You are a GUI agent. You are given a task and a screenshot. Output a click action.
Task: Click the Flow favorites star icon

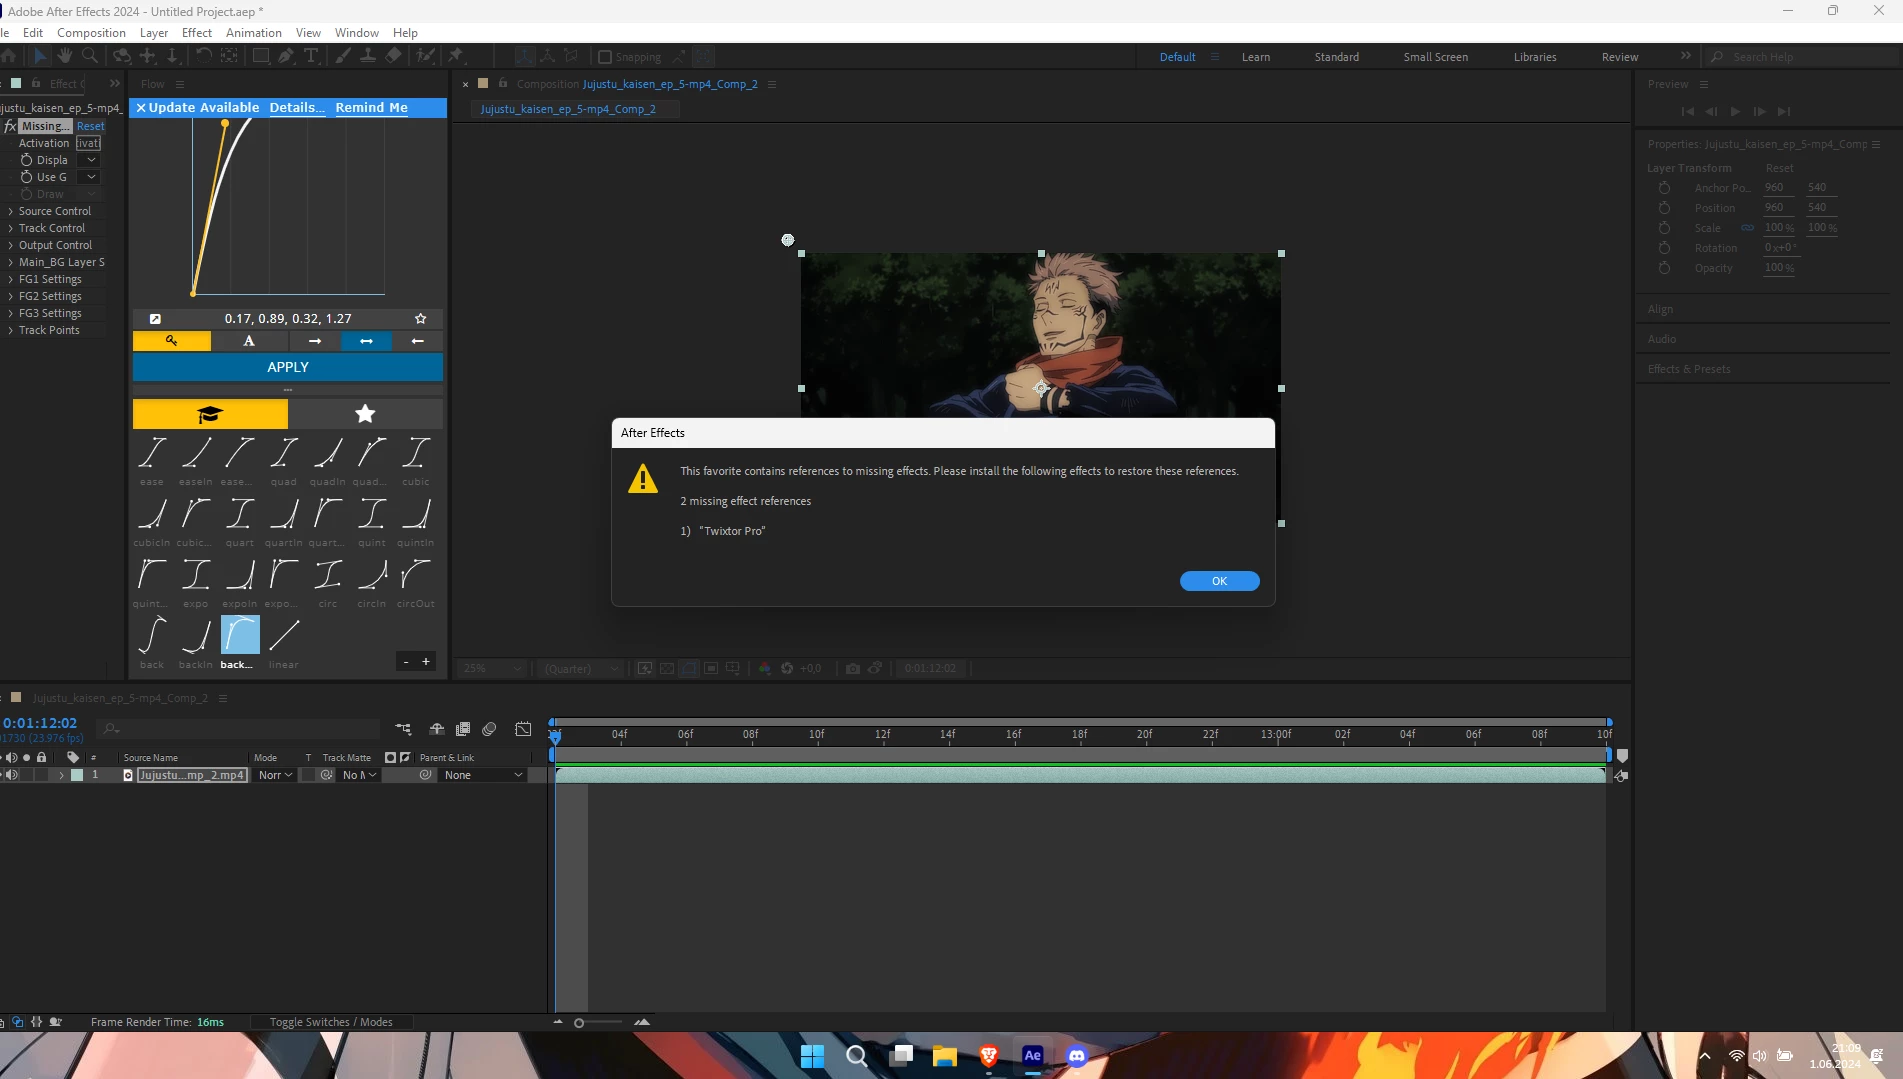(x=421, y=319)
